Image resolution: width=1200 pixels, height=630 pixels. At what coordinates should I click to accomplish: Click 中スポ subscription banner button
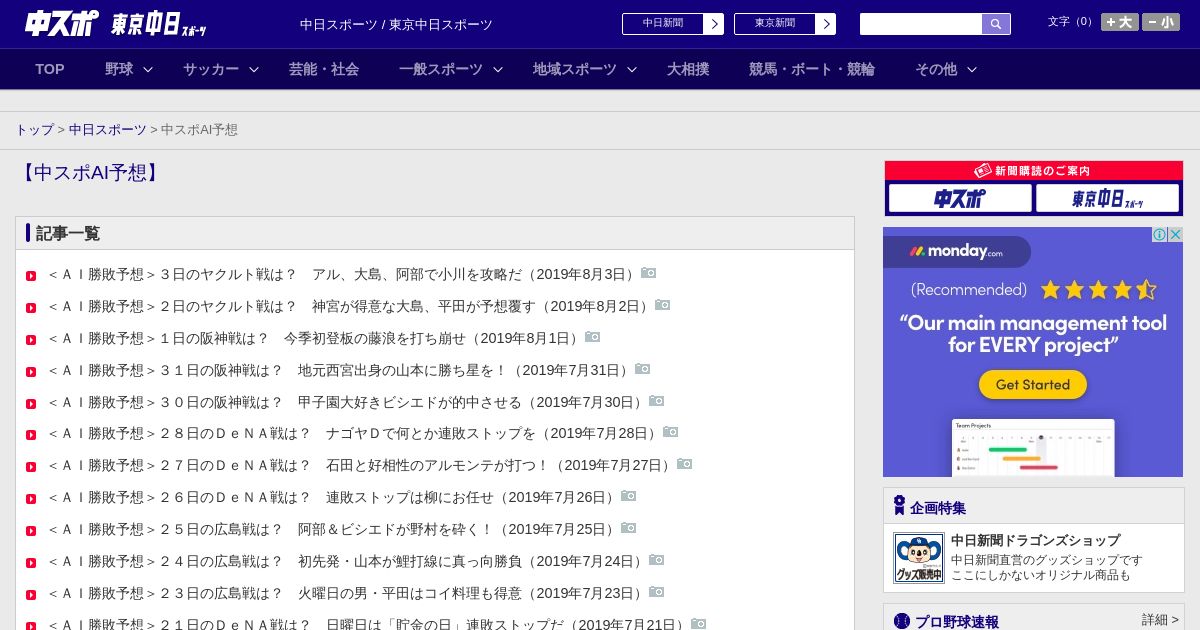pos(960,198)
